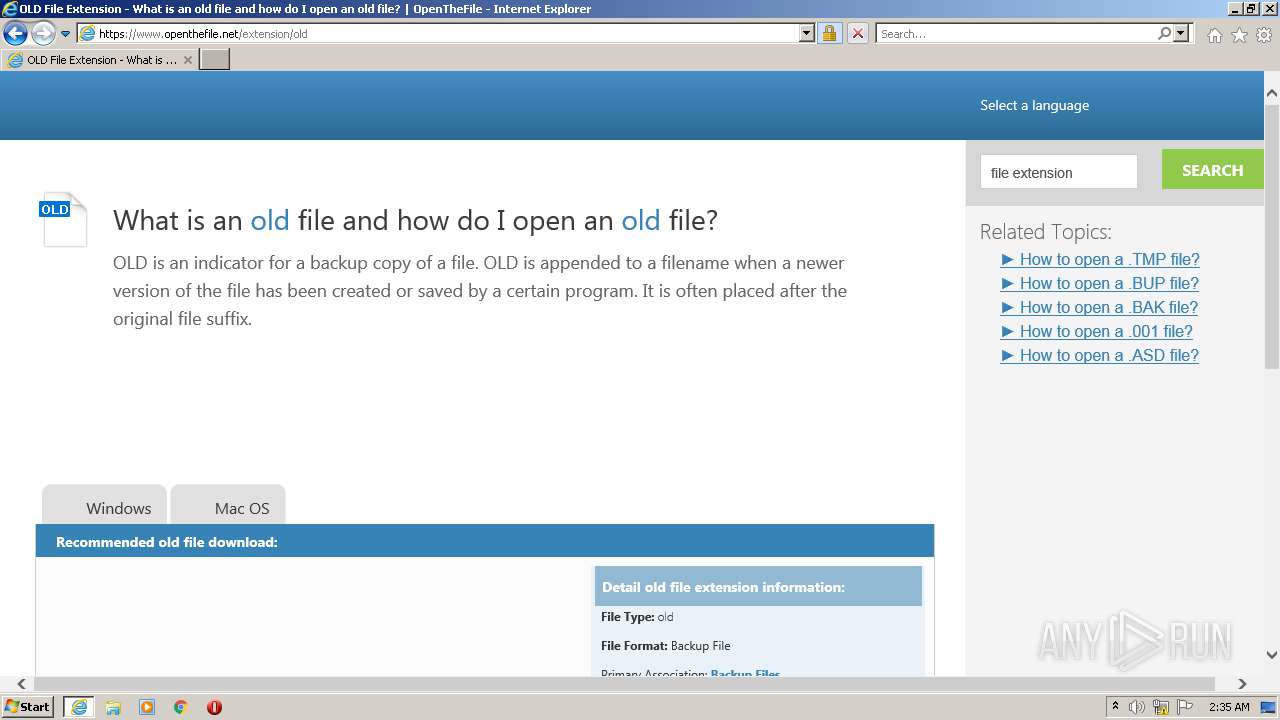Go back with the browser Back arrow
1280x720 pixels.
click(x=15, y=34)
